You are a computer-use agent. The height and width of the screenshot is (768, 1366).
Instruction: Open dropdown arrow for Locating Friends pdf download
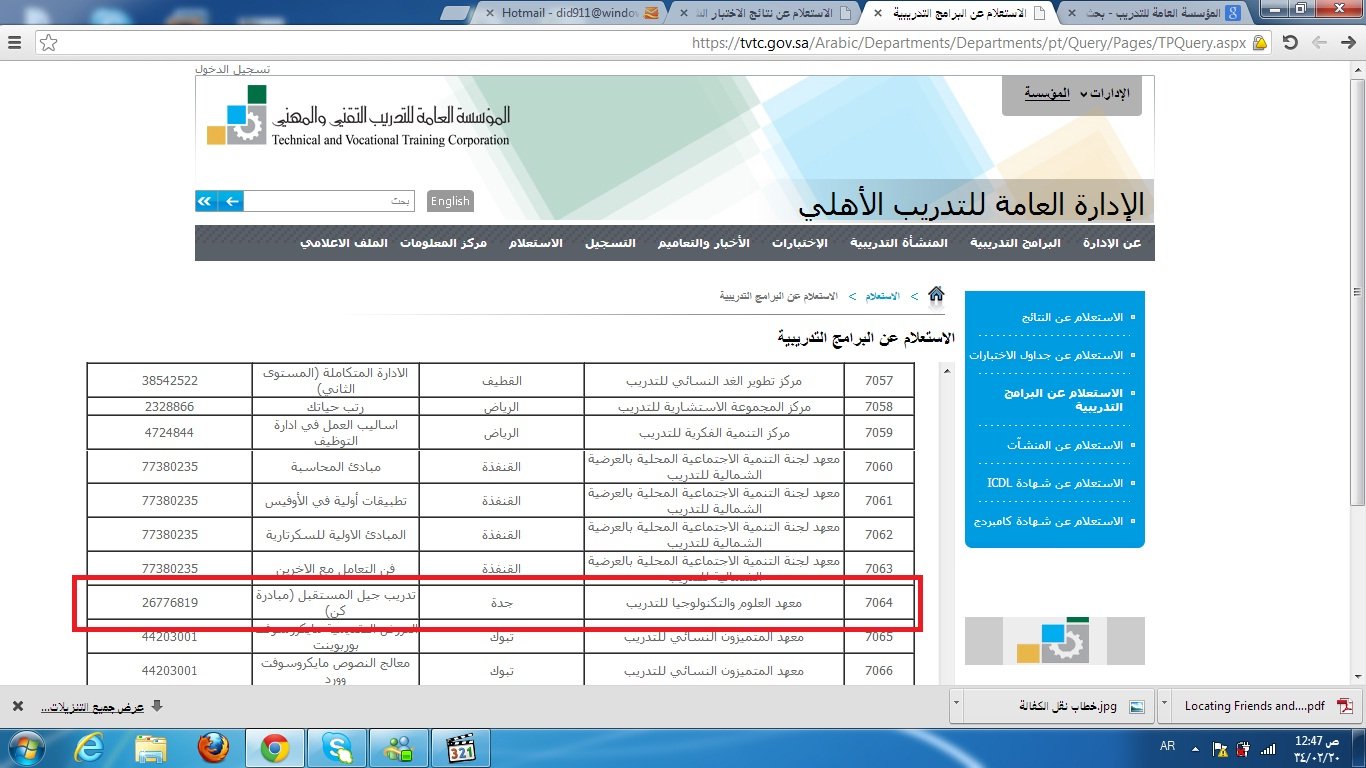point(1164,706)
